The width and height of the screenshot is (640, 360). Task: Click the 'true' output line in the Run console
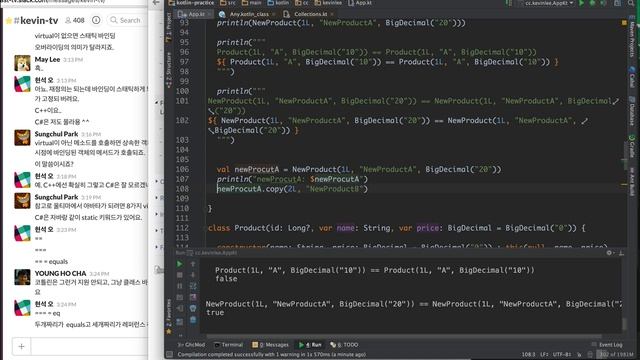[215, 313]
